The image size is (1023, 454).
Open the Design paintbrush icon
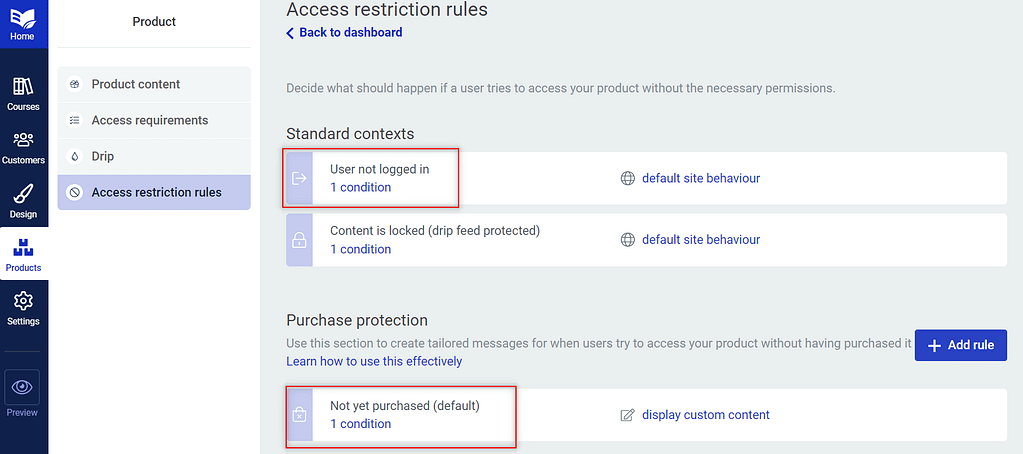(23, 194)
